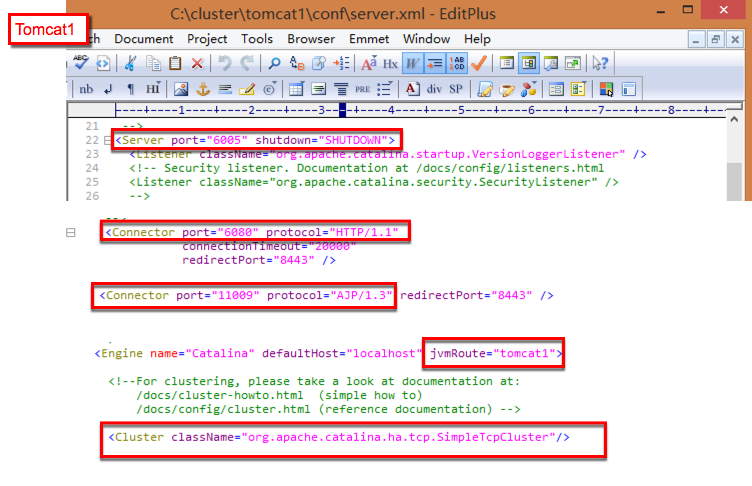The width and height of the screenshot is (752, 486).
Task: Open the Hx hex viewer icon
Action: (390, 63)
